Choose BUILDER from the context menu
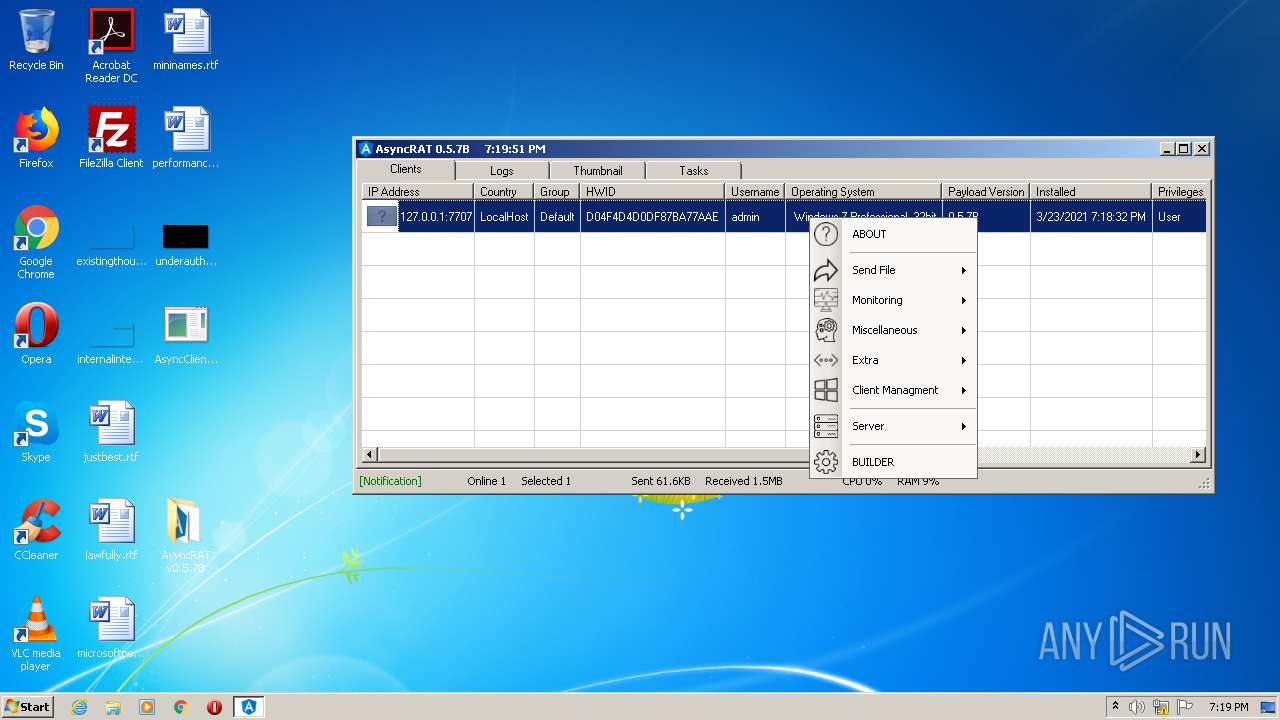 coord(873,462)
